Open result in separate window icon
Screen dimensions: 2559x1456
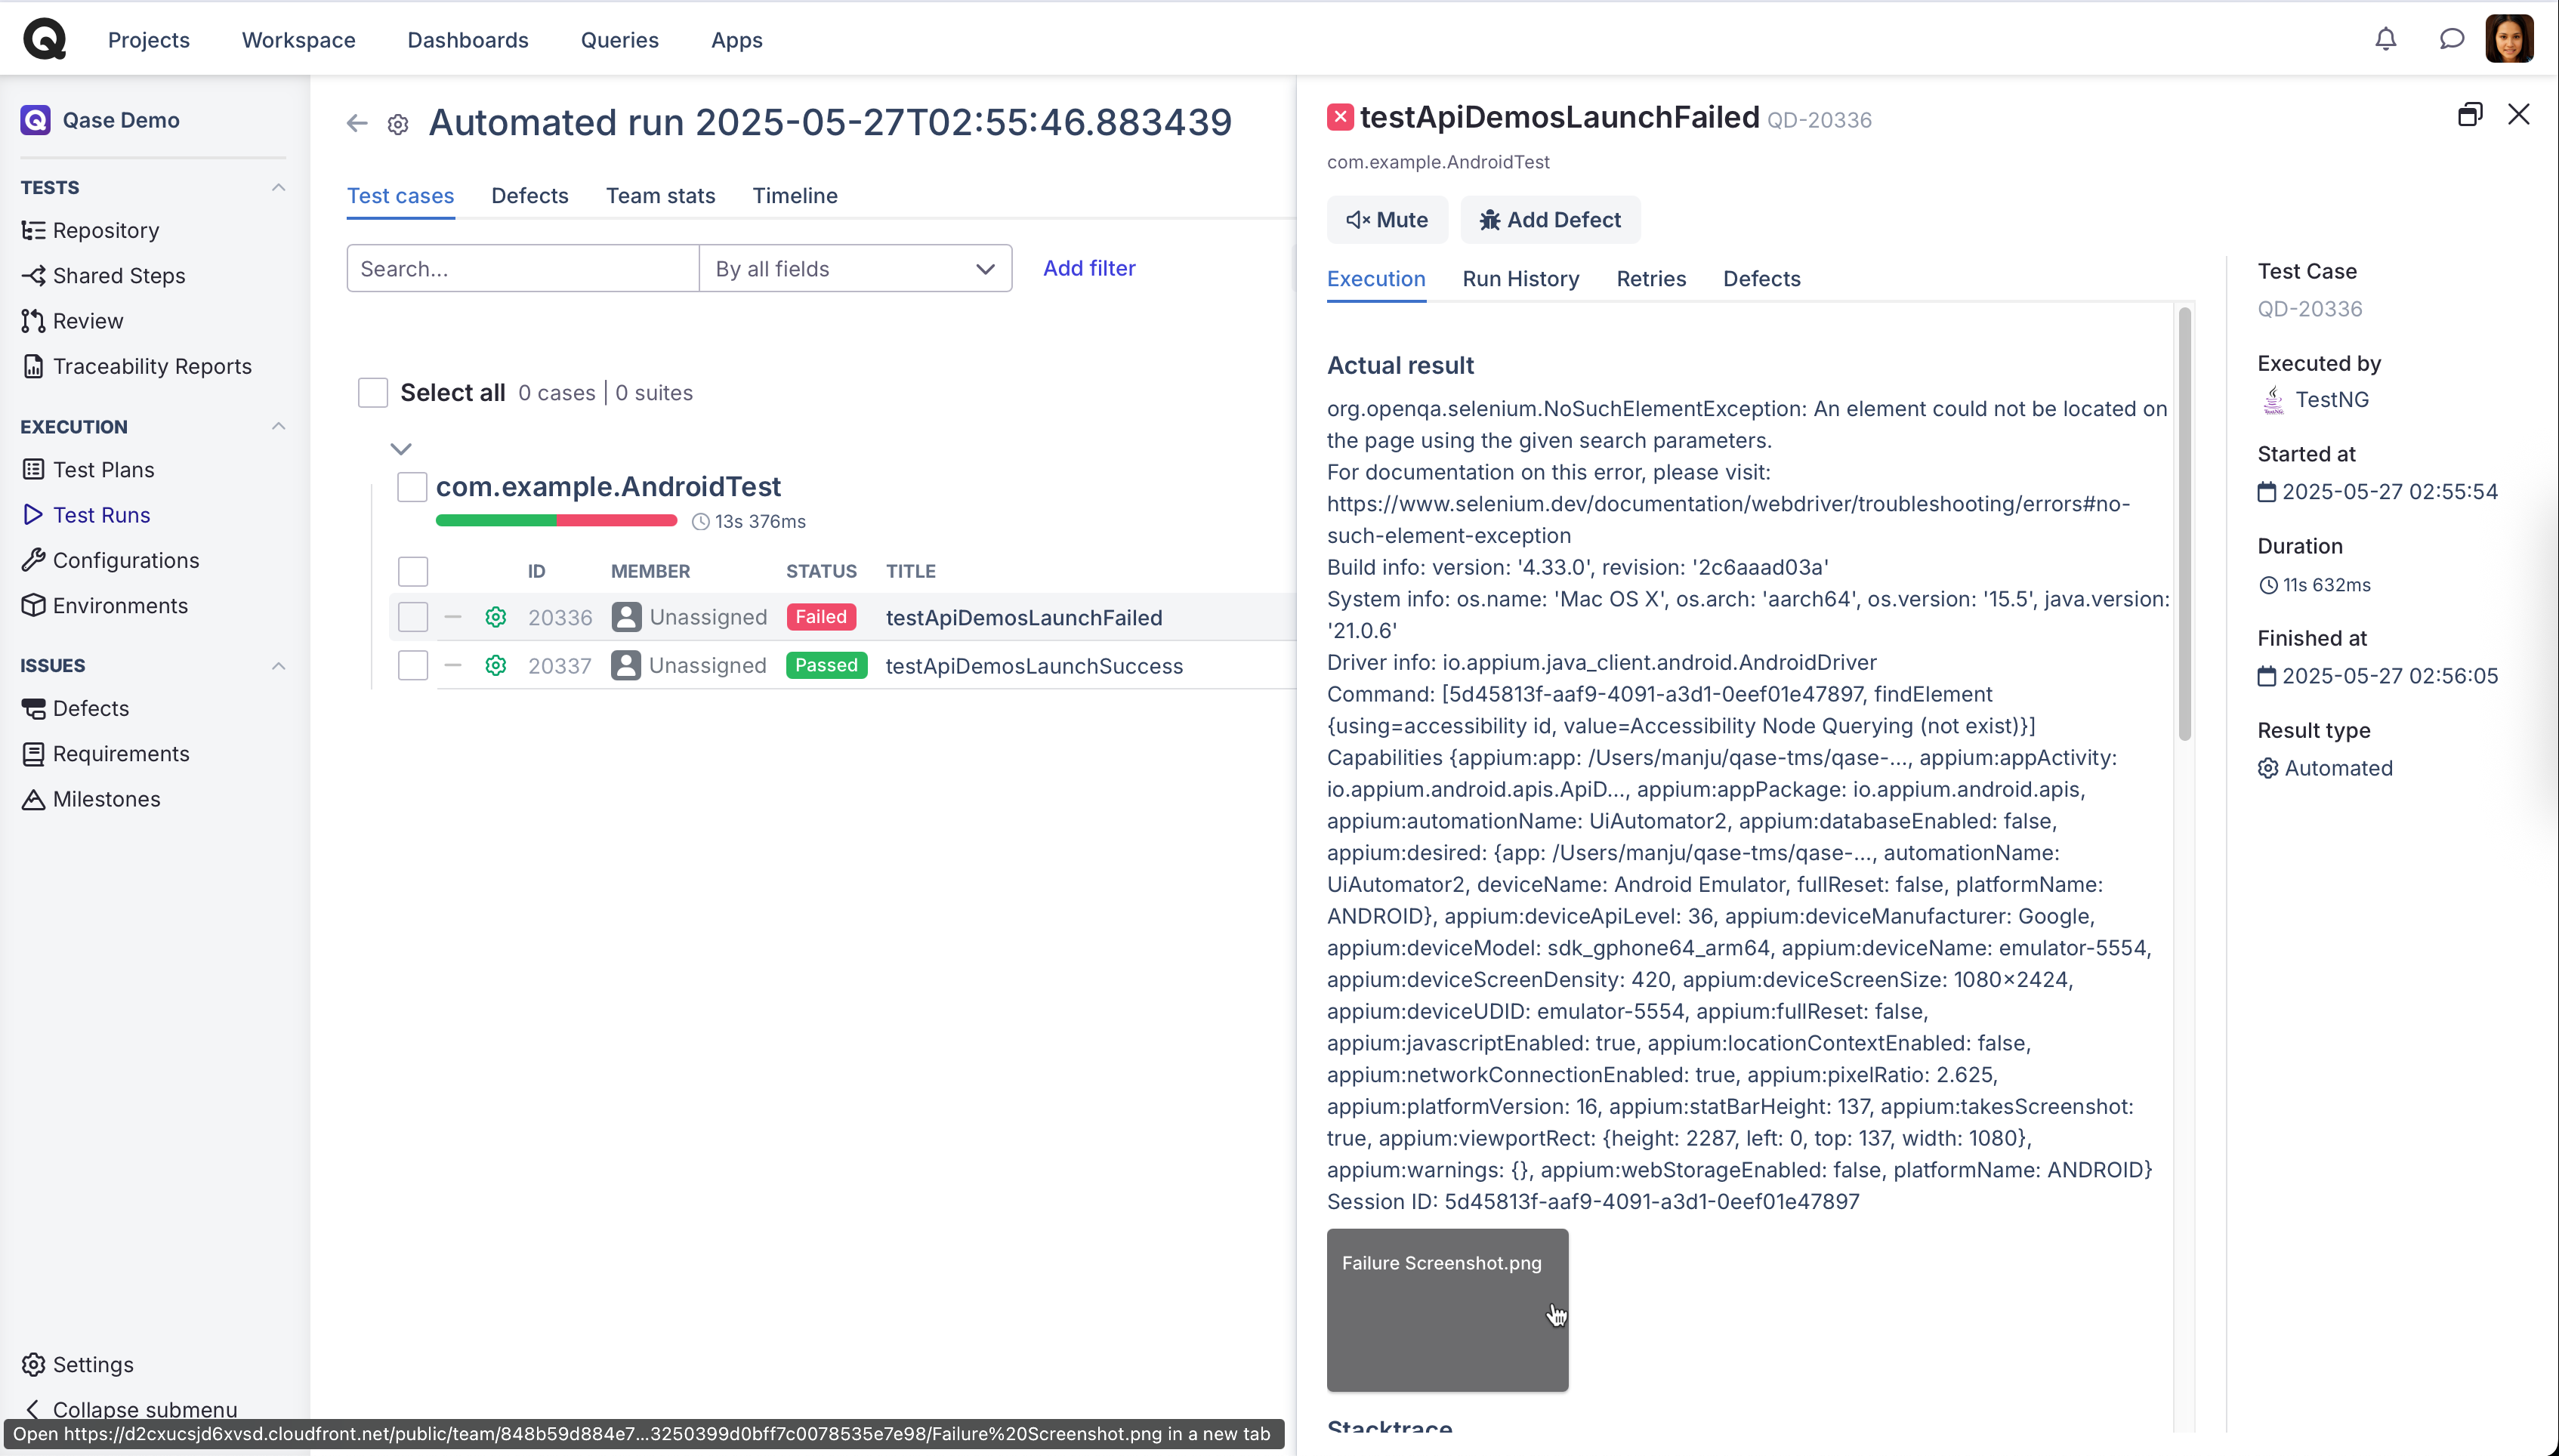click(2469, 115)
